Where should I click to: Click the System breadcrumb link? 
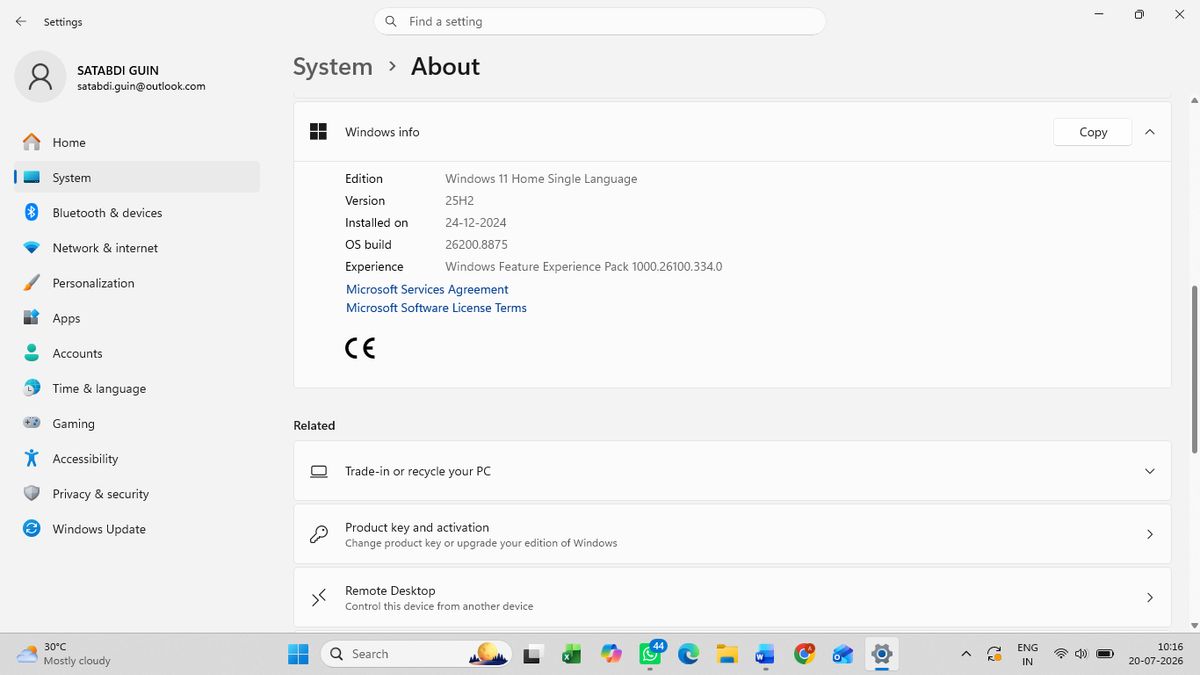point(332,66)
